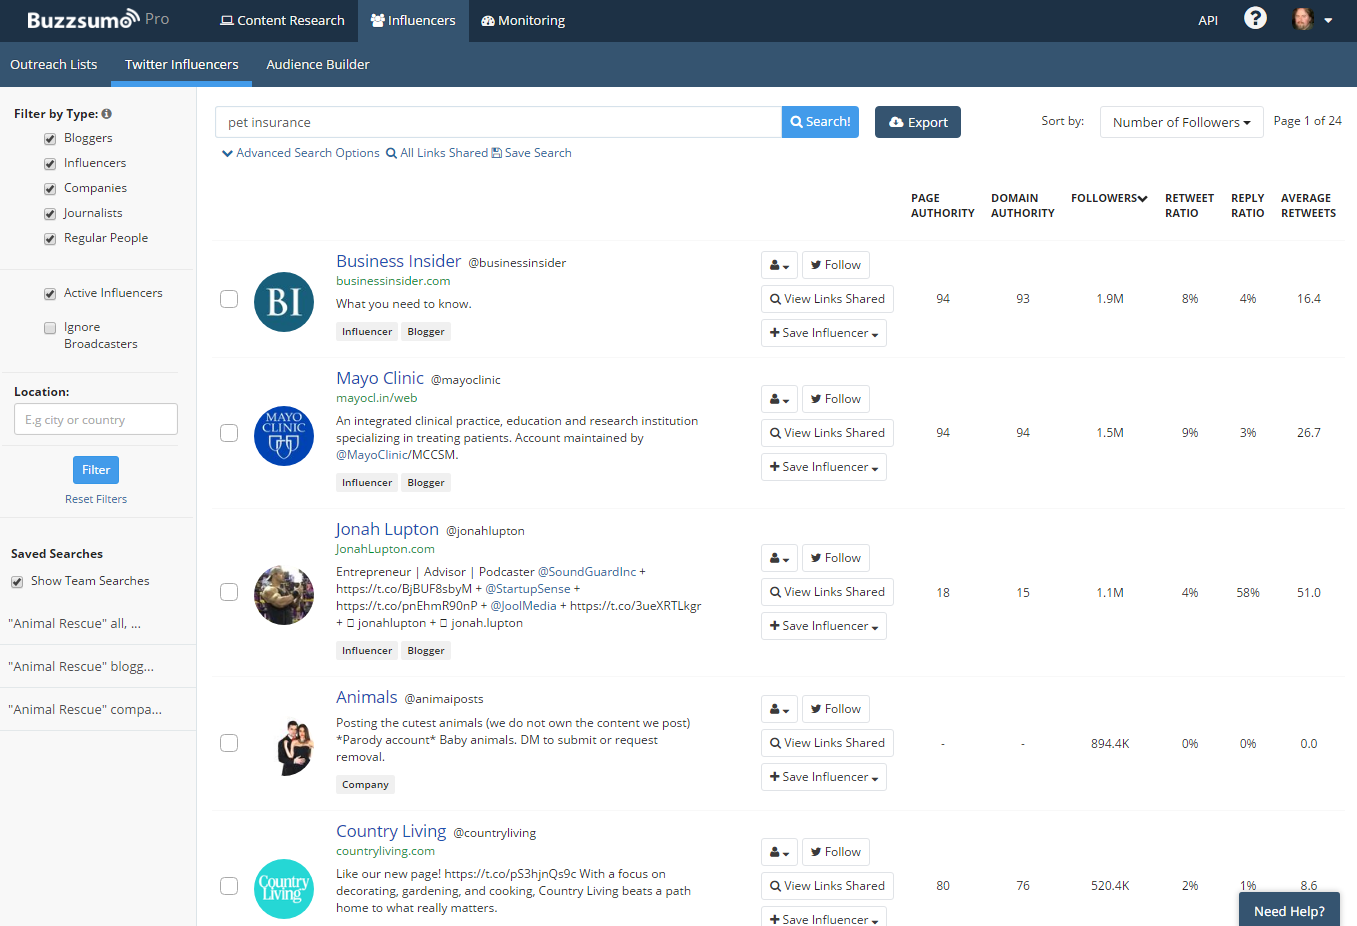Follow the Country Living account
Image resolution: width=1357 pixels, height=926 pixels.
(835, 851)
